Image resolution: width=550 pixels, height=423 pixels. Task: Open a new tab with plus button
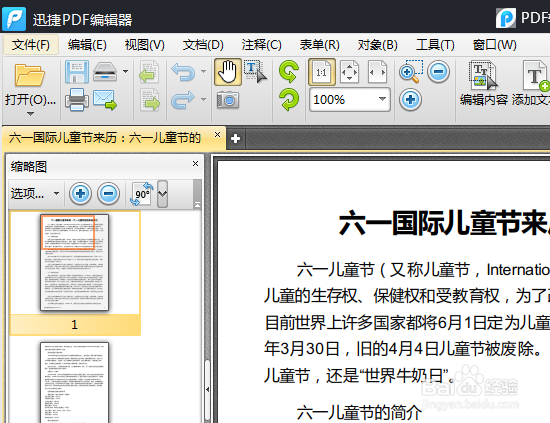[x=235, y=139]
